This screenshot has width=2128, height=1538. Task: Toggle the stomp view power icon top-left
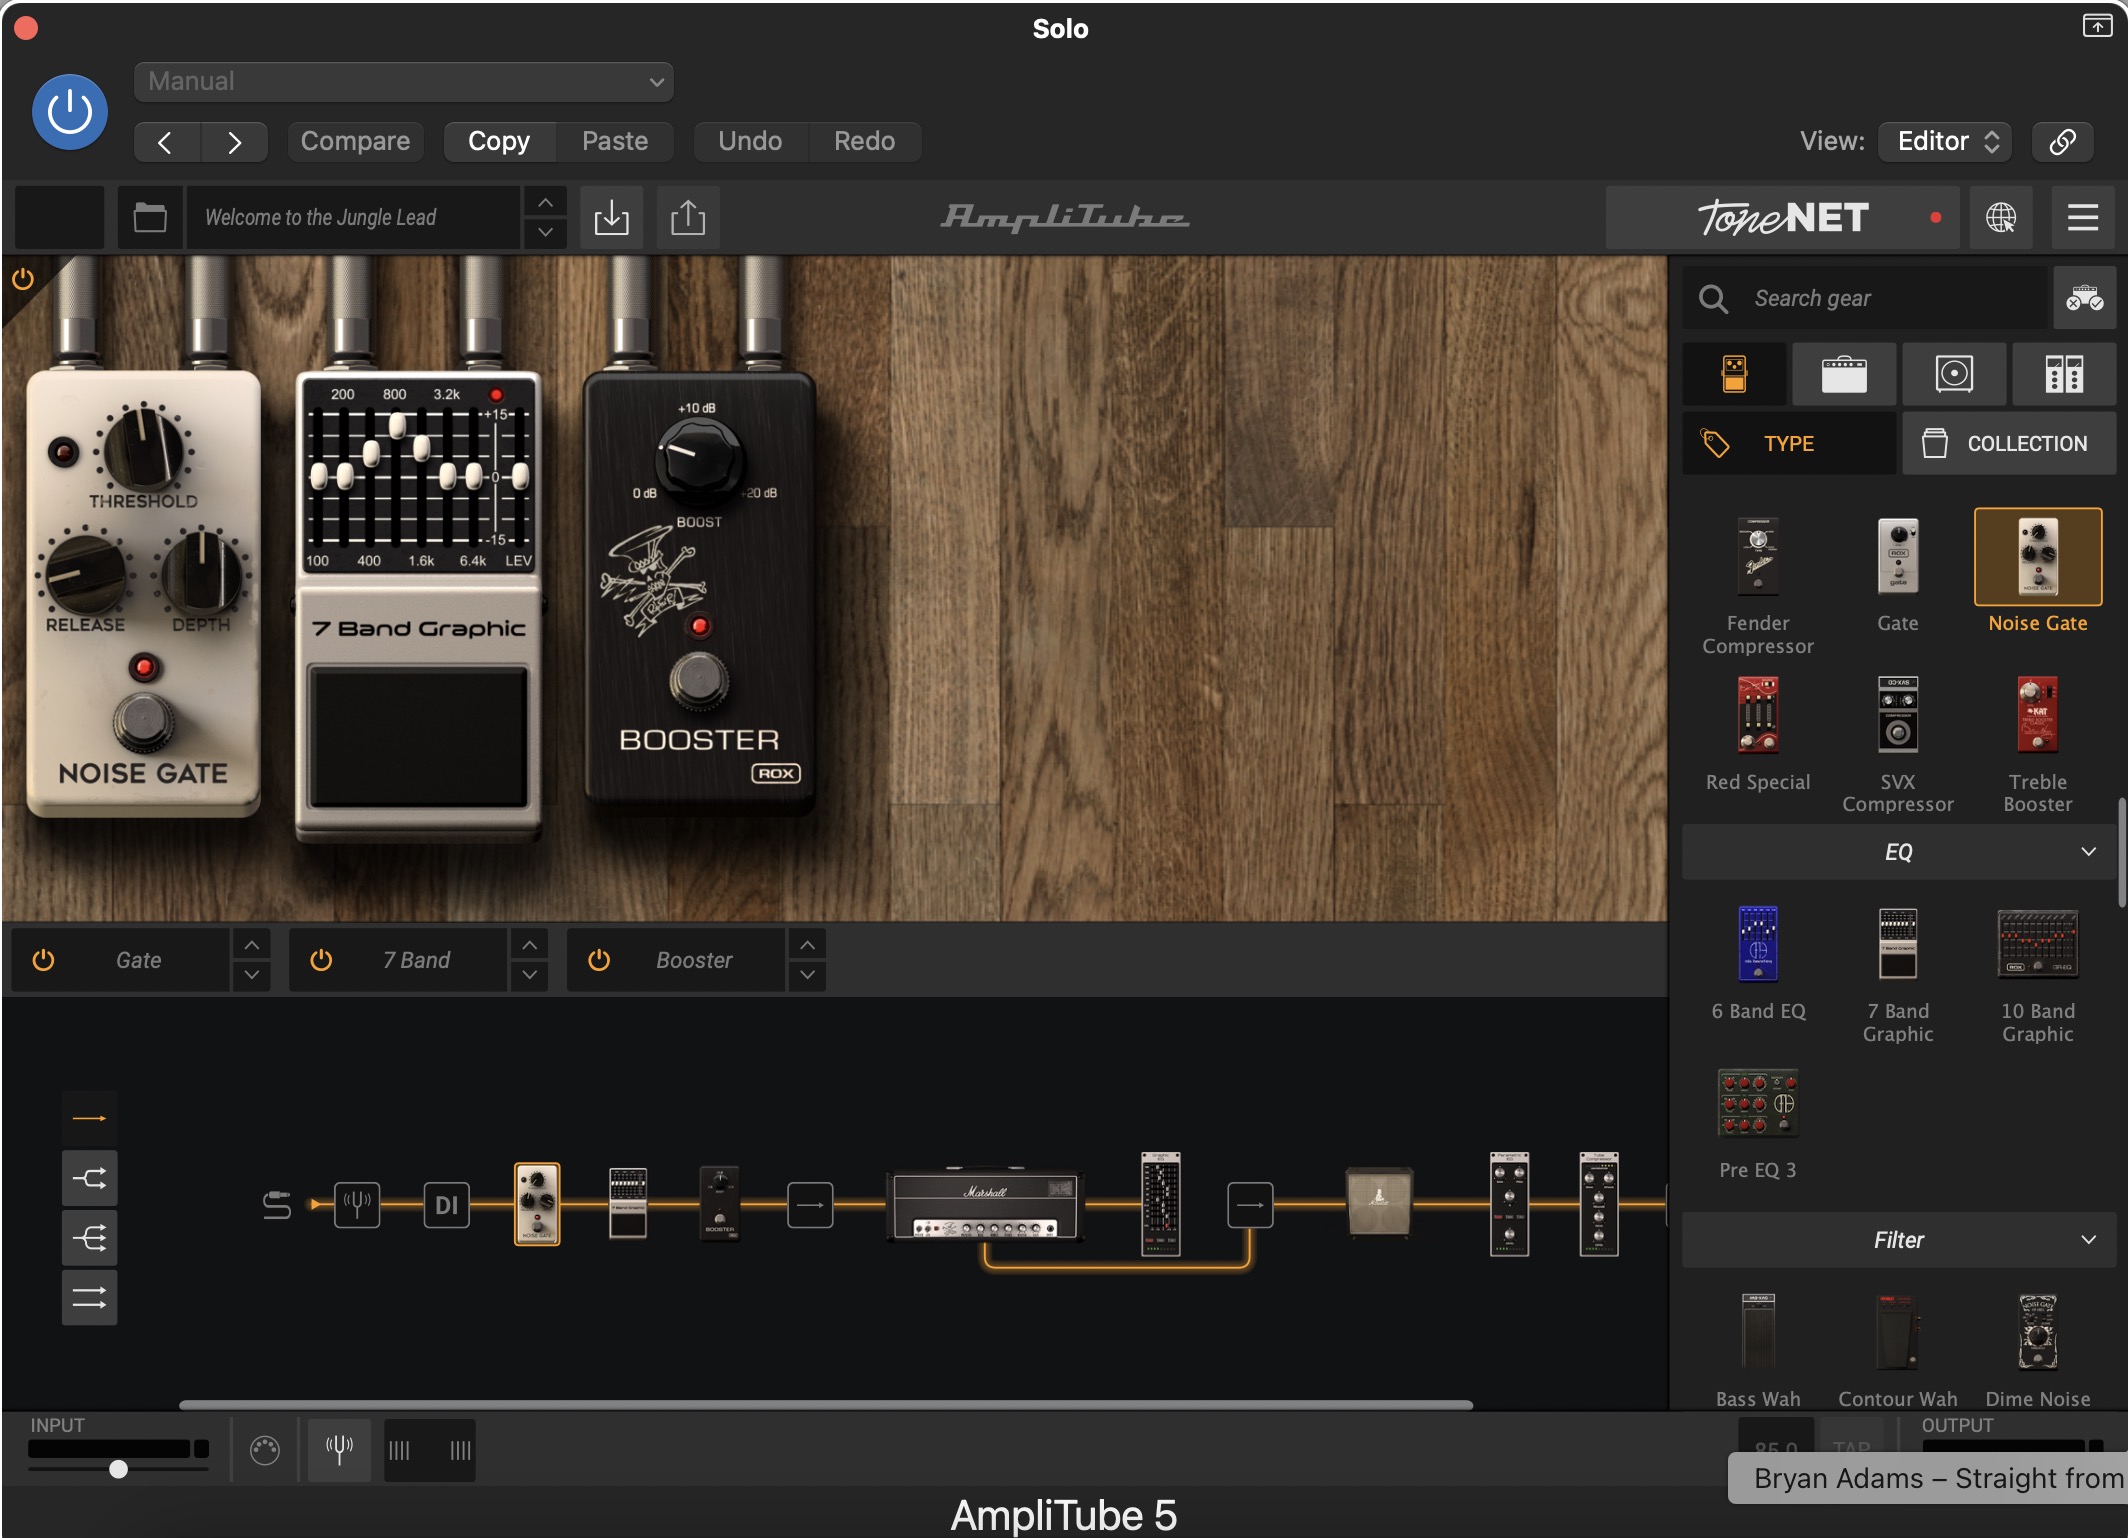pyautogui.click(x=23, y=280)
